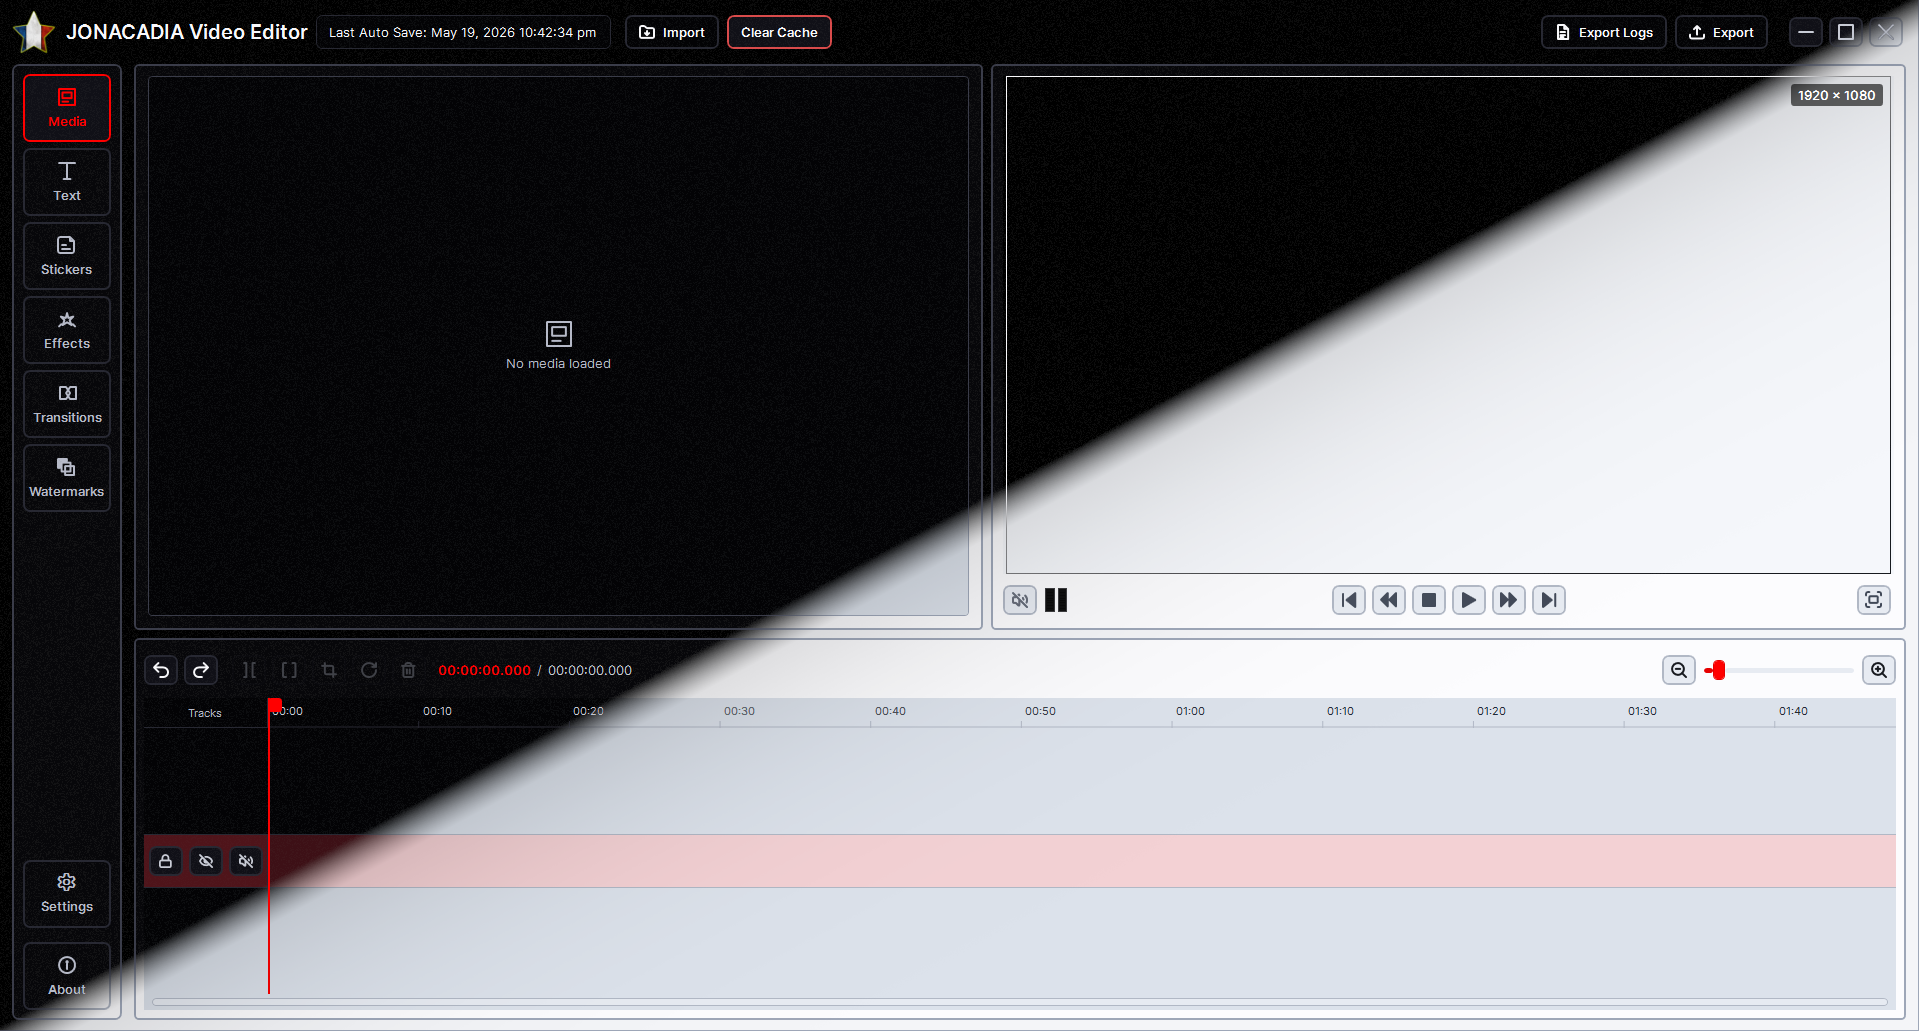Click the Last Auto Save timestamp
Screen dimensions: 1919x1031
(x=463, y=32)
